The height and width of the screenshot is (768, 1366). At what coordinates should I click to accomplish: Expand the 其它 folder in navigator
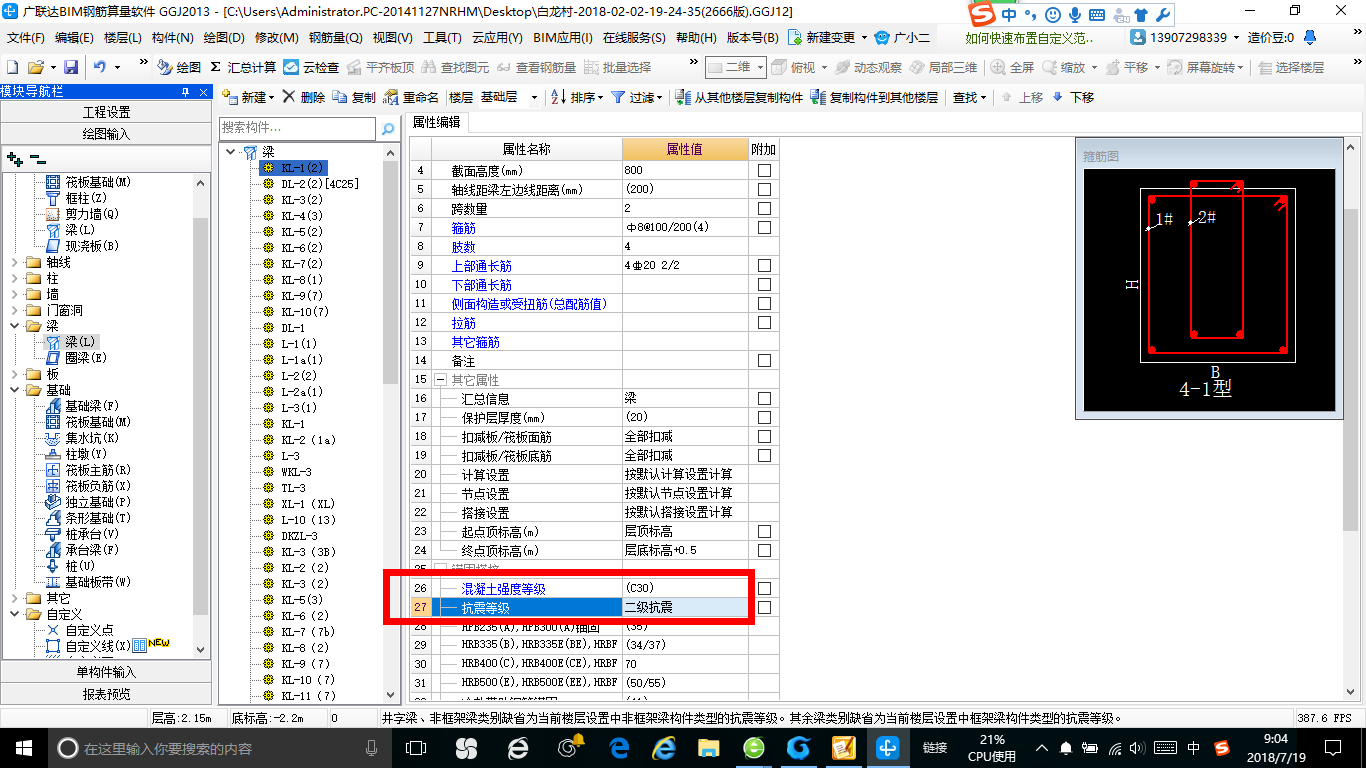(x=12, y=598)
